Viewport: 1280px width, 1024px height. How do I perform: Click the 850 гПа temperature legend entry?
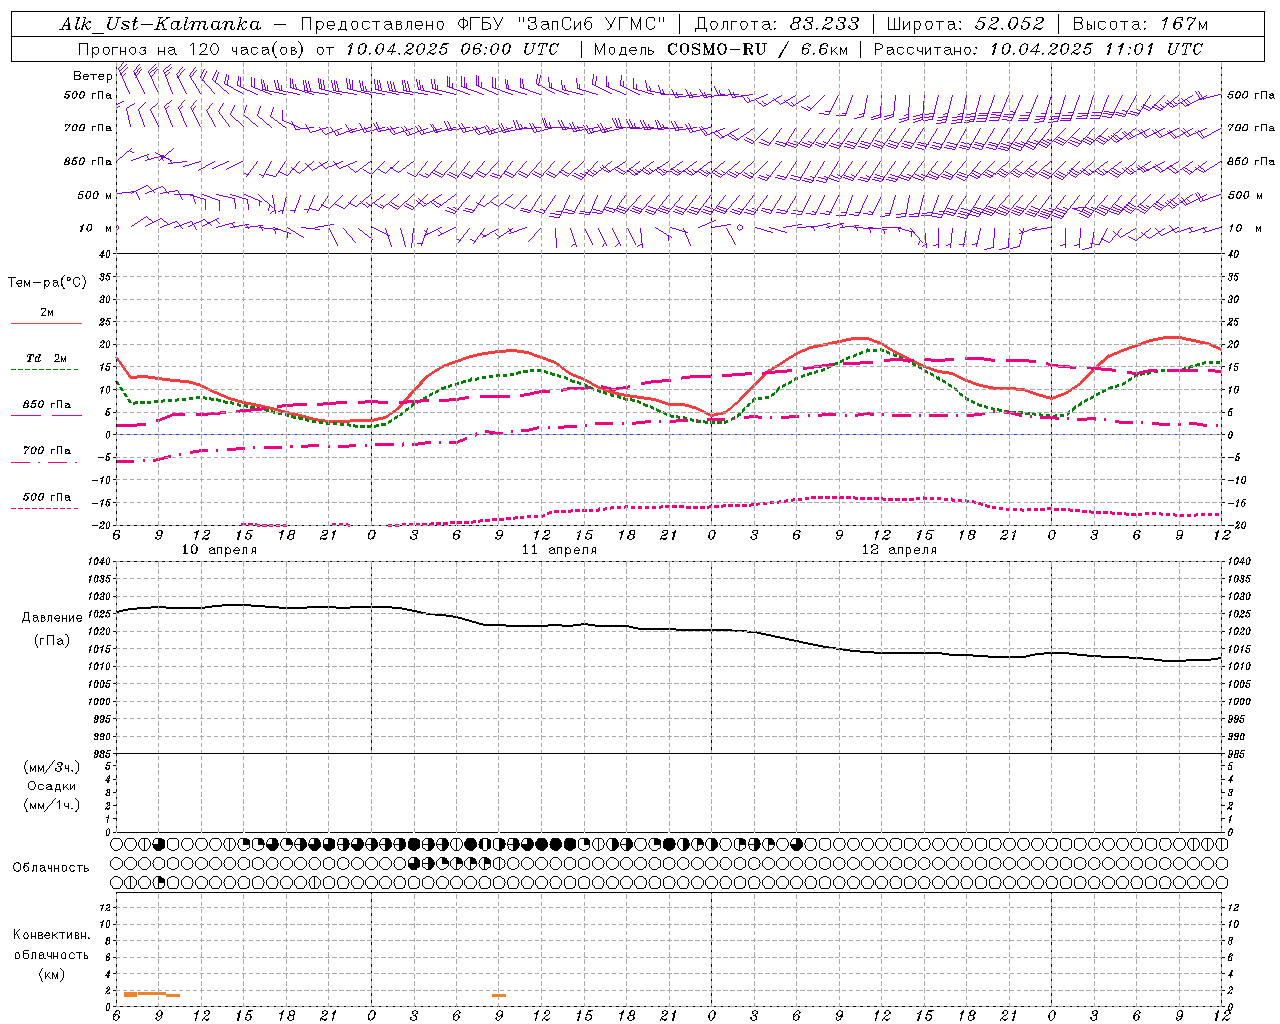(x=47, y=405)
